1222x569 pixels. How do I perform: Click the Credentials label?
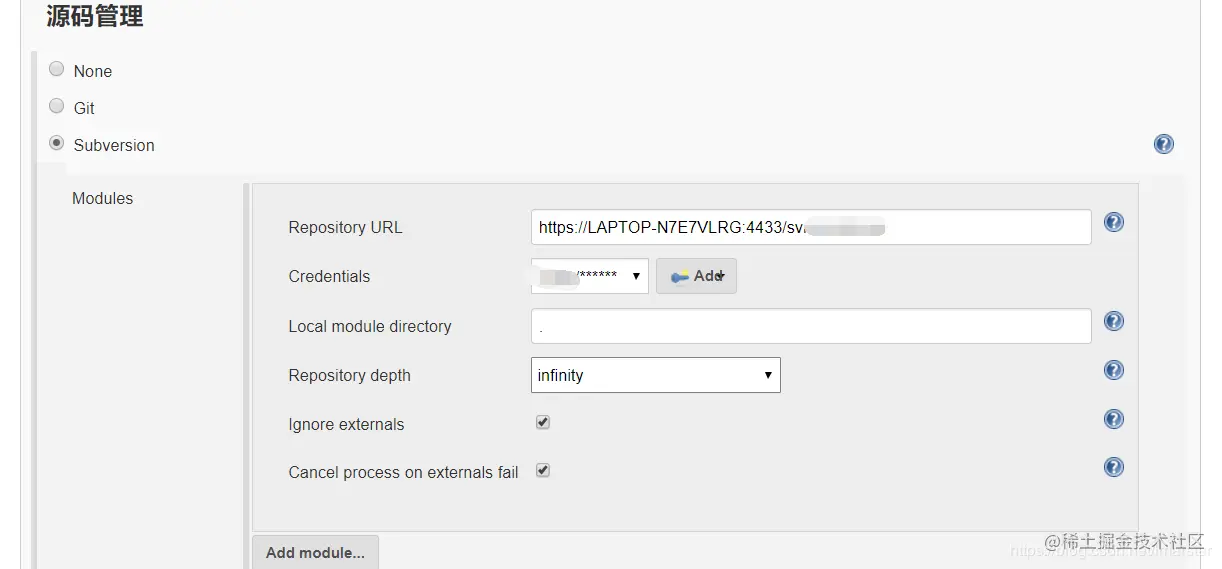329,276
